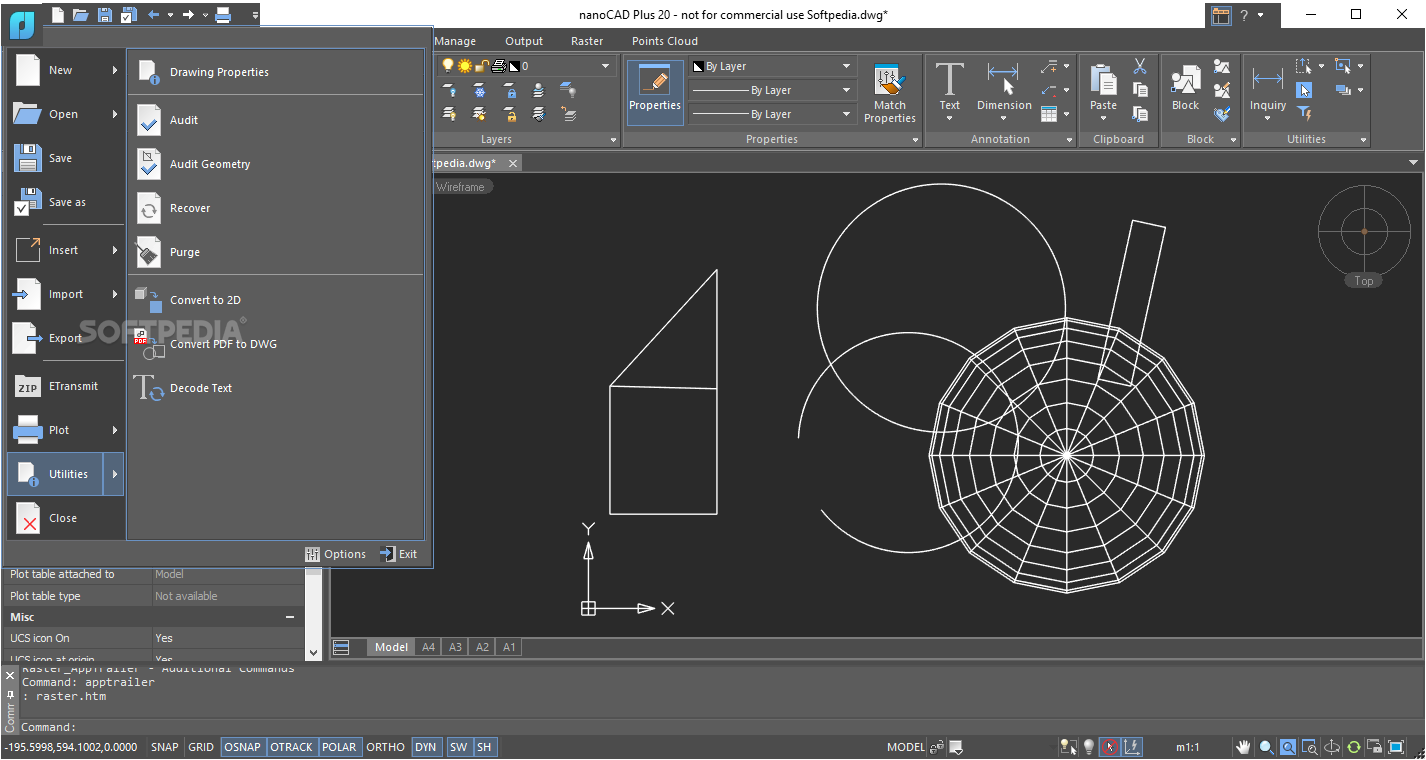Open the layer selection dropdown showing 0
The height and width of the screenshot is (760, 1426).
coord(605,66)
